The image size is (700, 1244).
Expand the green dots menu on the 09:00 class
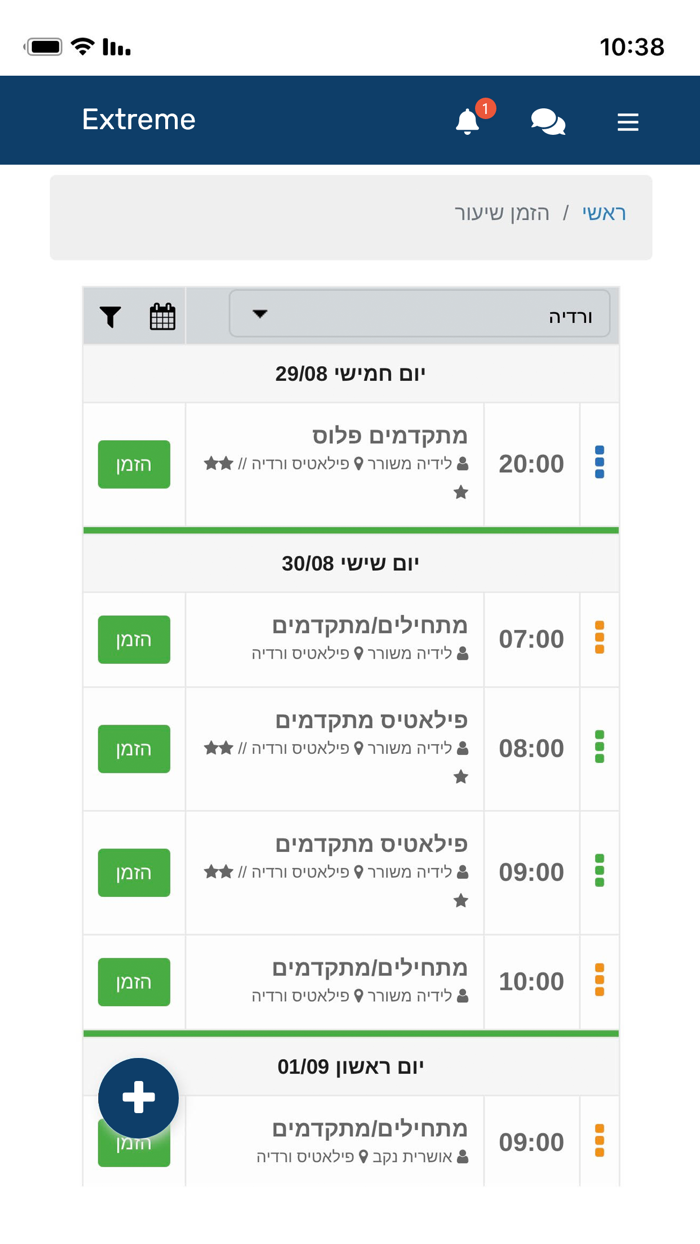click(599, 872)
